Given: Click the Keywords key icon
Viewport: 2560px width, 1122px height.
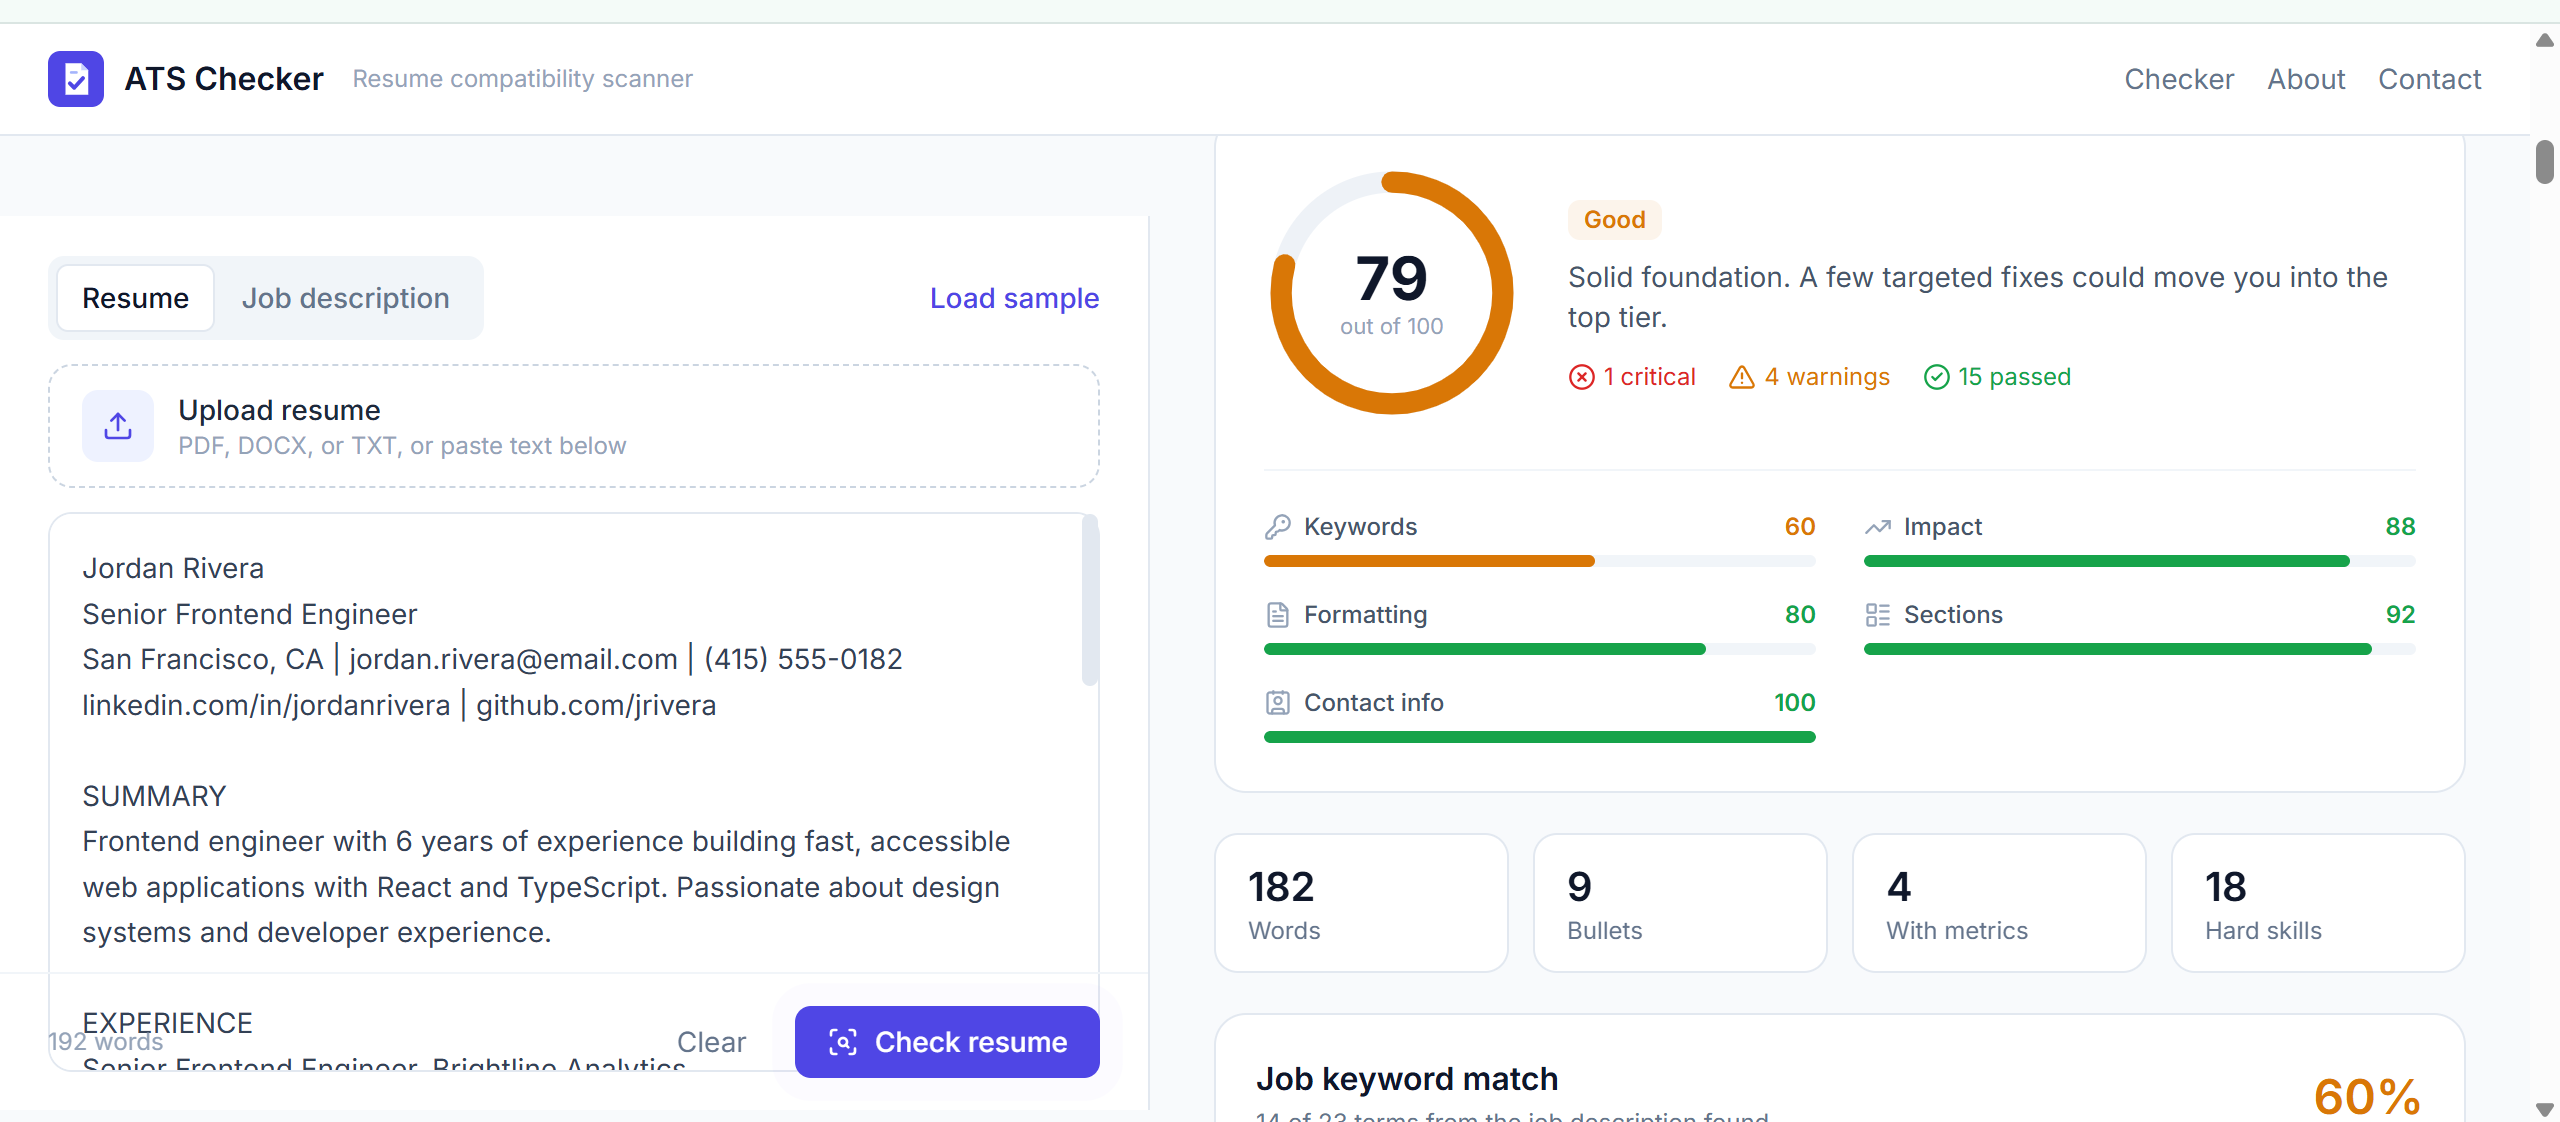Looking at the screenshot, I should point(1278,527).
